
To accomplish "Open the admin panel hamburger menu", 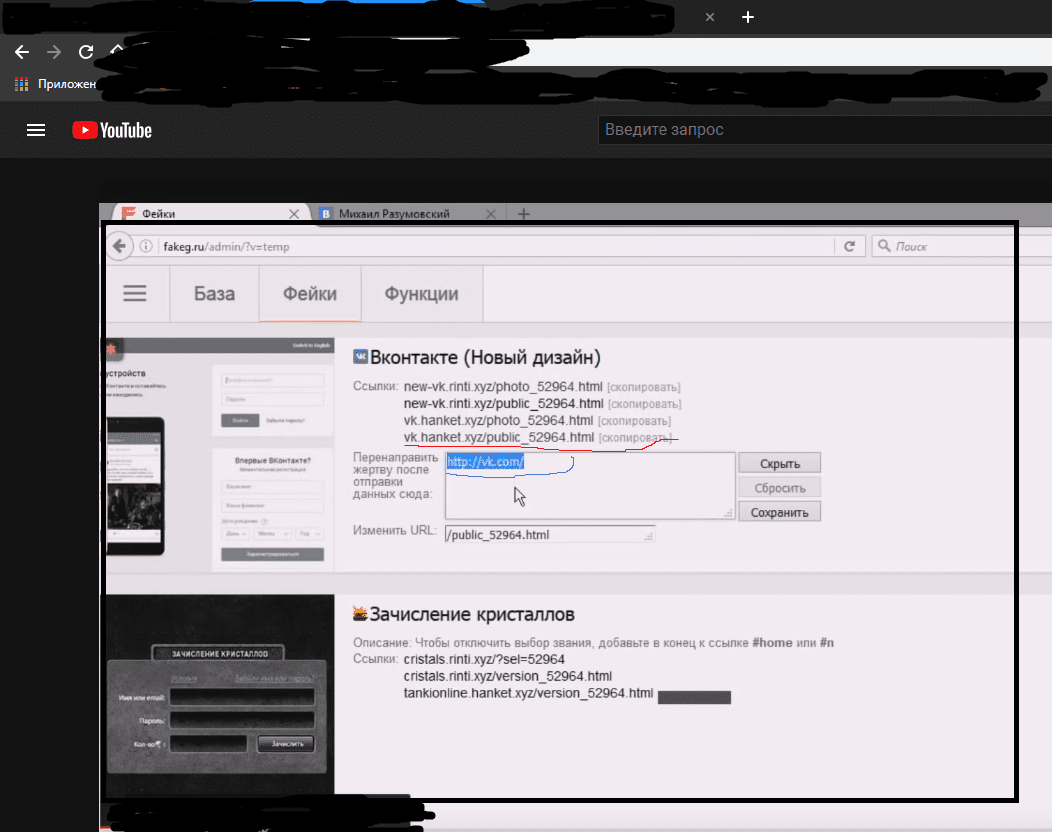I will (134, 293).
